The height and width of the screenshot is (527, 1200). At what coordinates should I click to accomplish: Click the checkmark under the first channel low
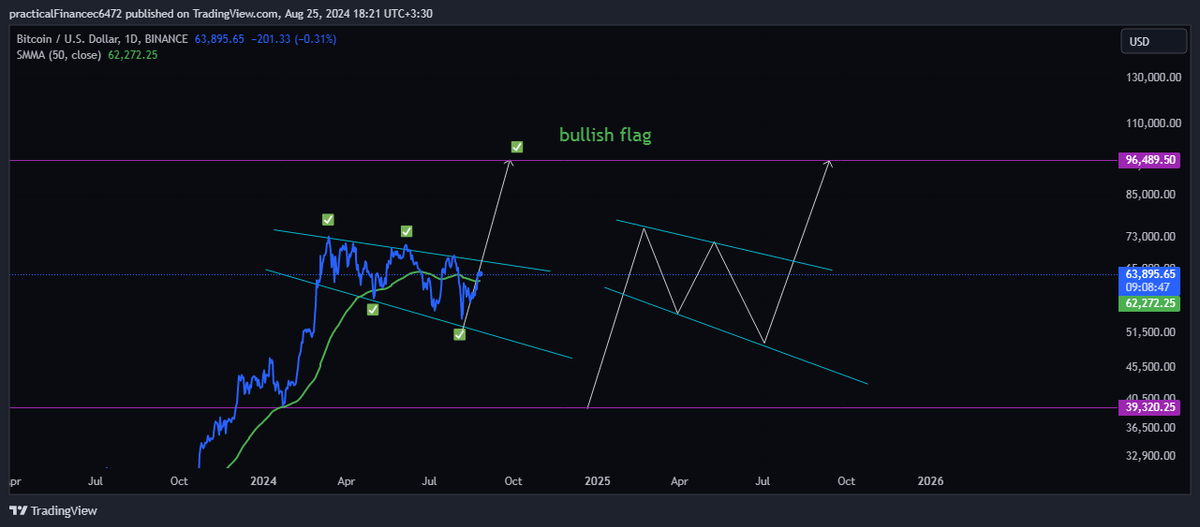(x=372, y=310)
